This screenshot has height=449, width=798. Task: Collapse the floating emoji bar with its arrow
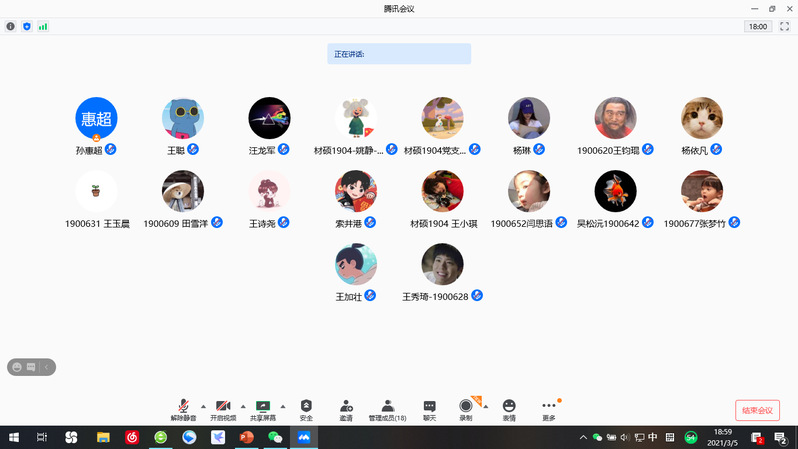46,367
